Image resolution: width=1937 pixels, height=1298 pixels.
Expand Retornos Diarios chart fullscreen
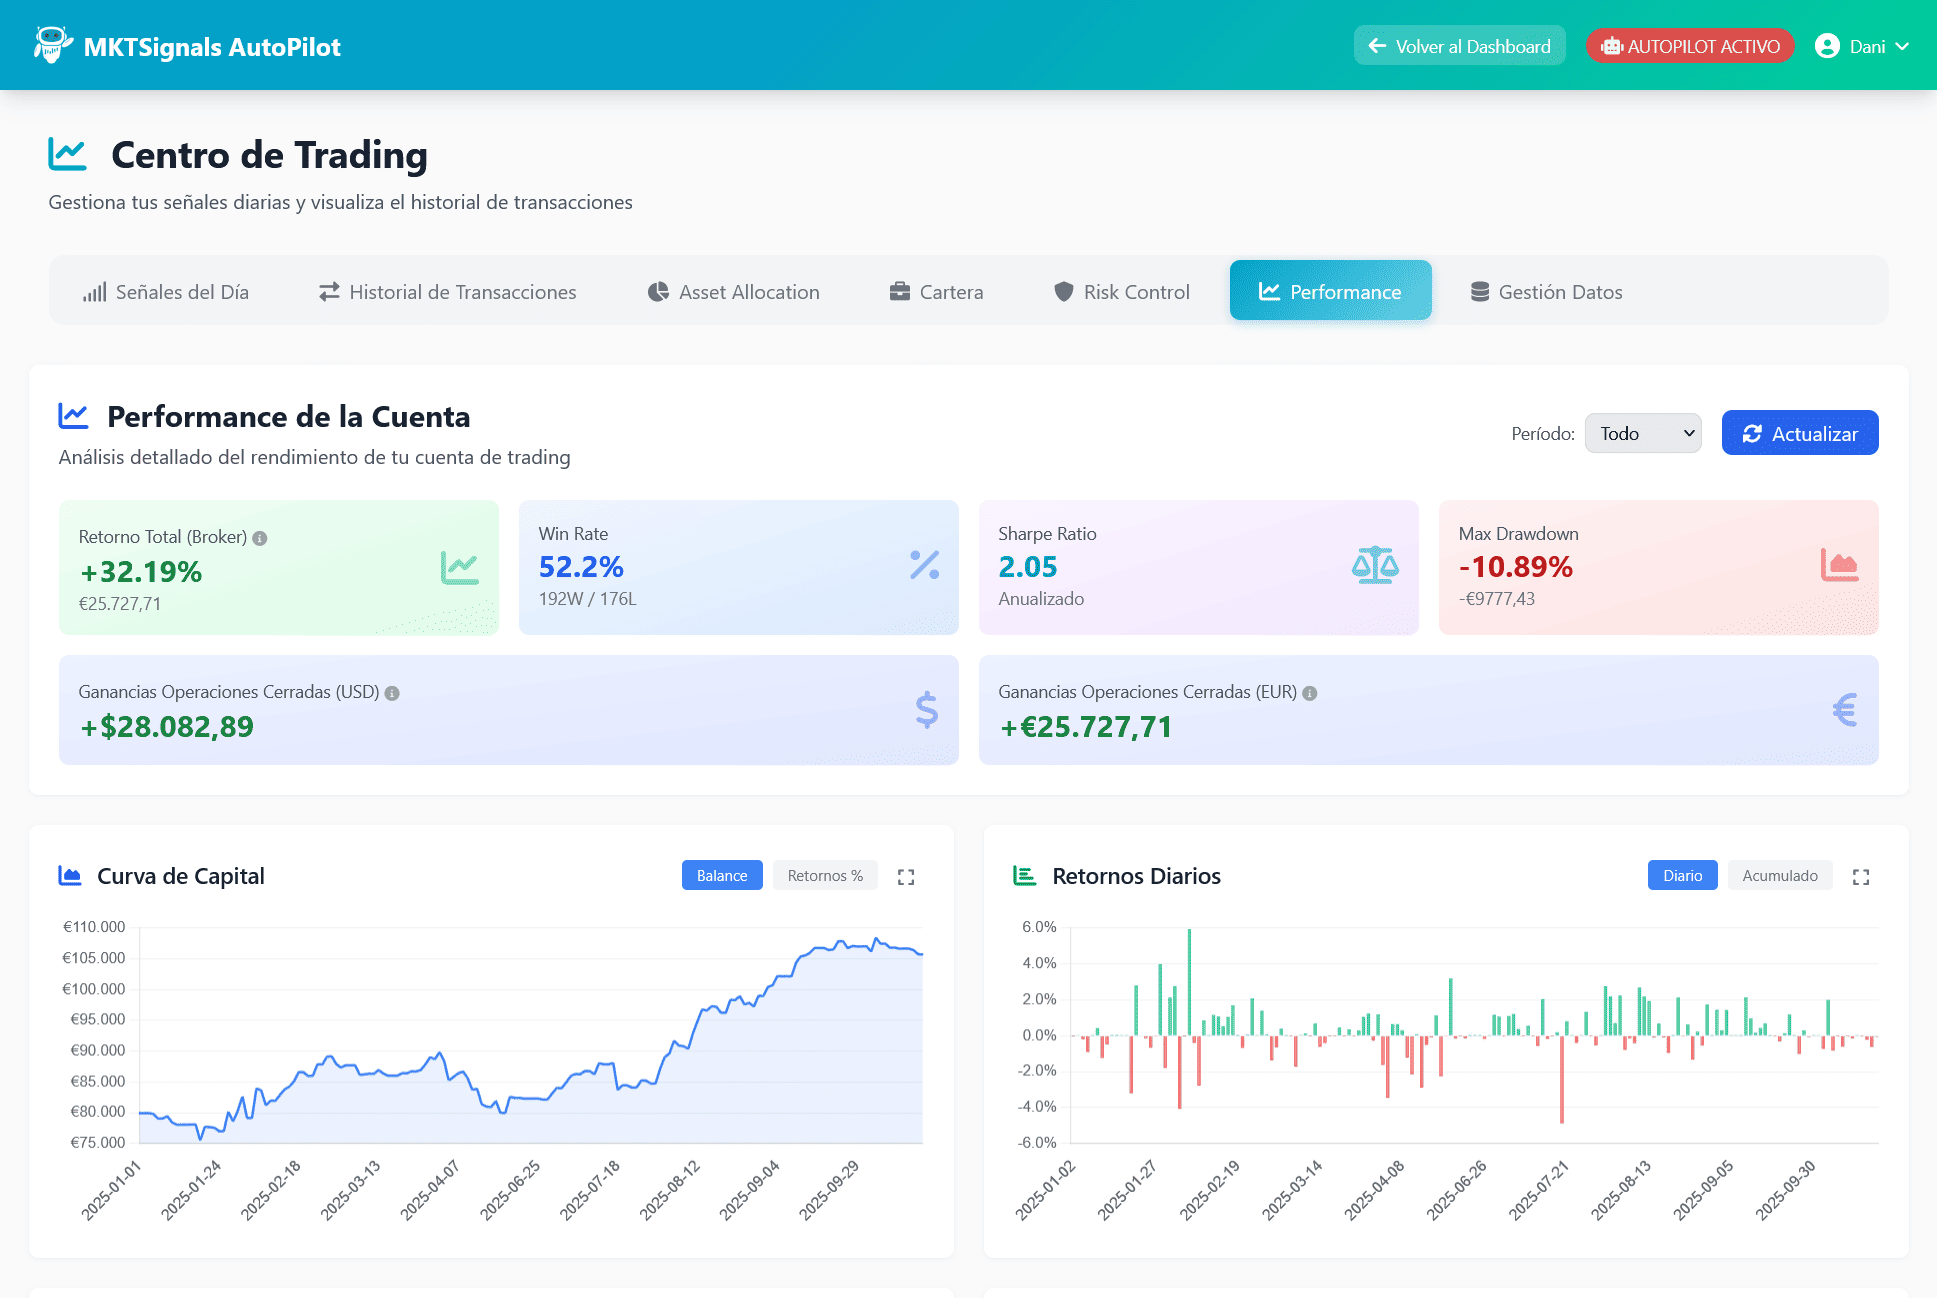click(1861, 877)
